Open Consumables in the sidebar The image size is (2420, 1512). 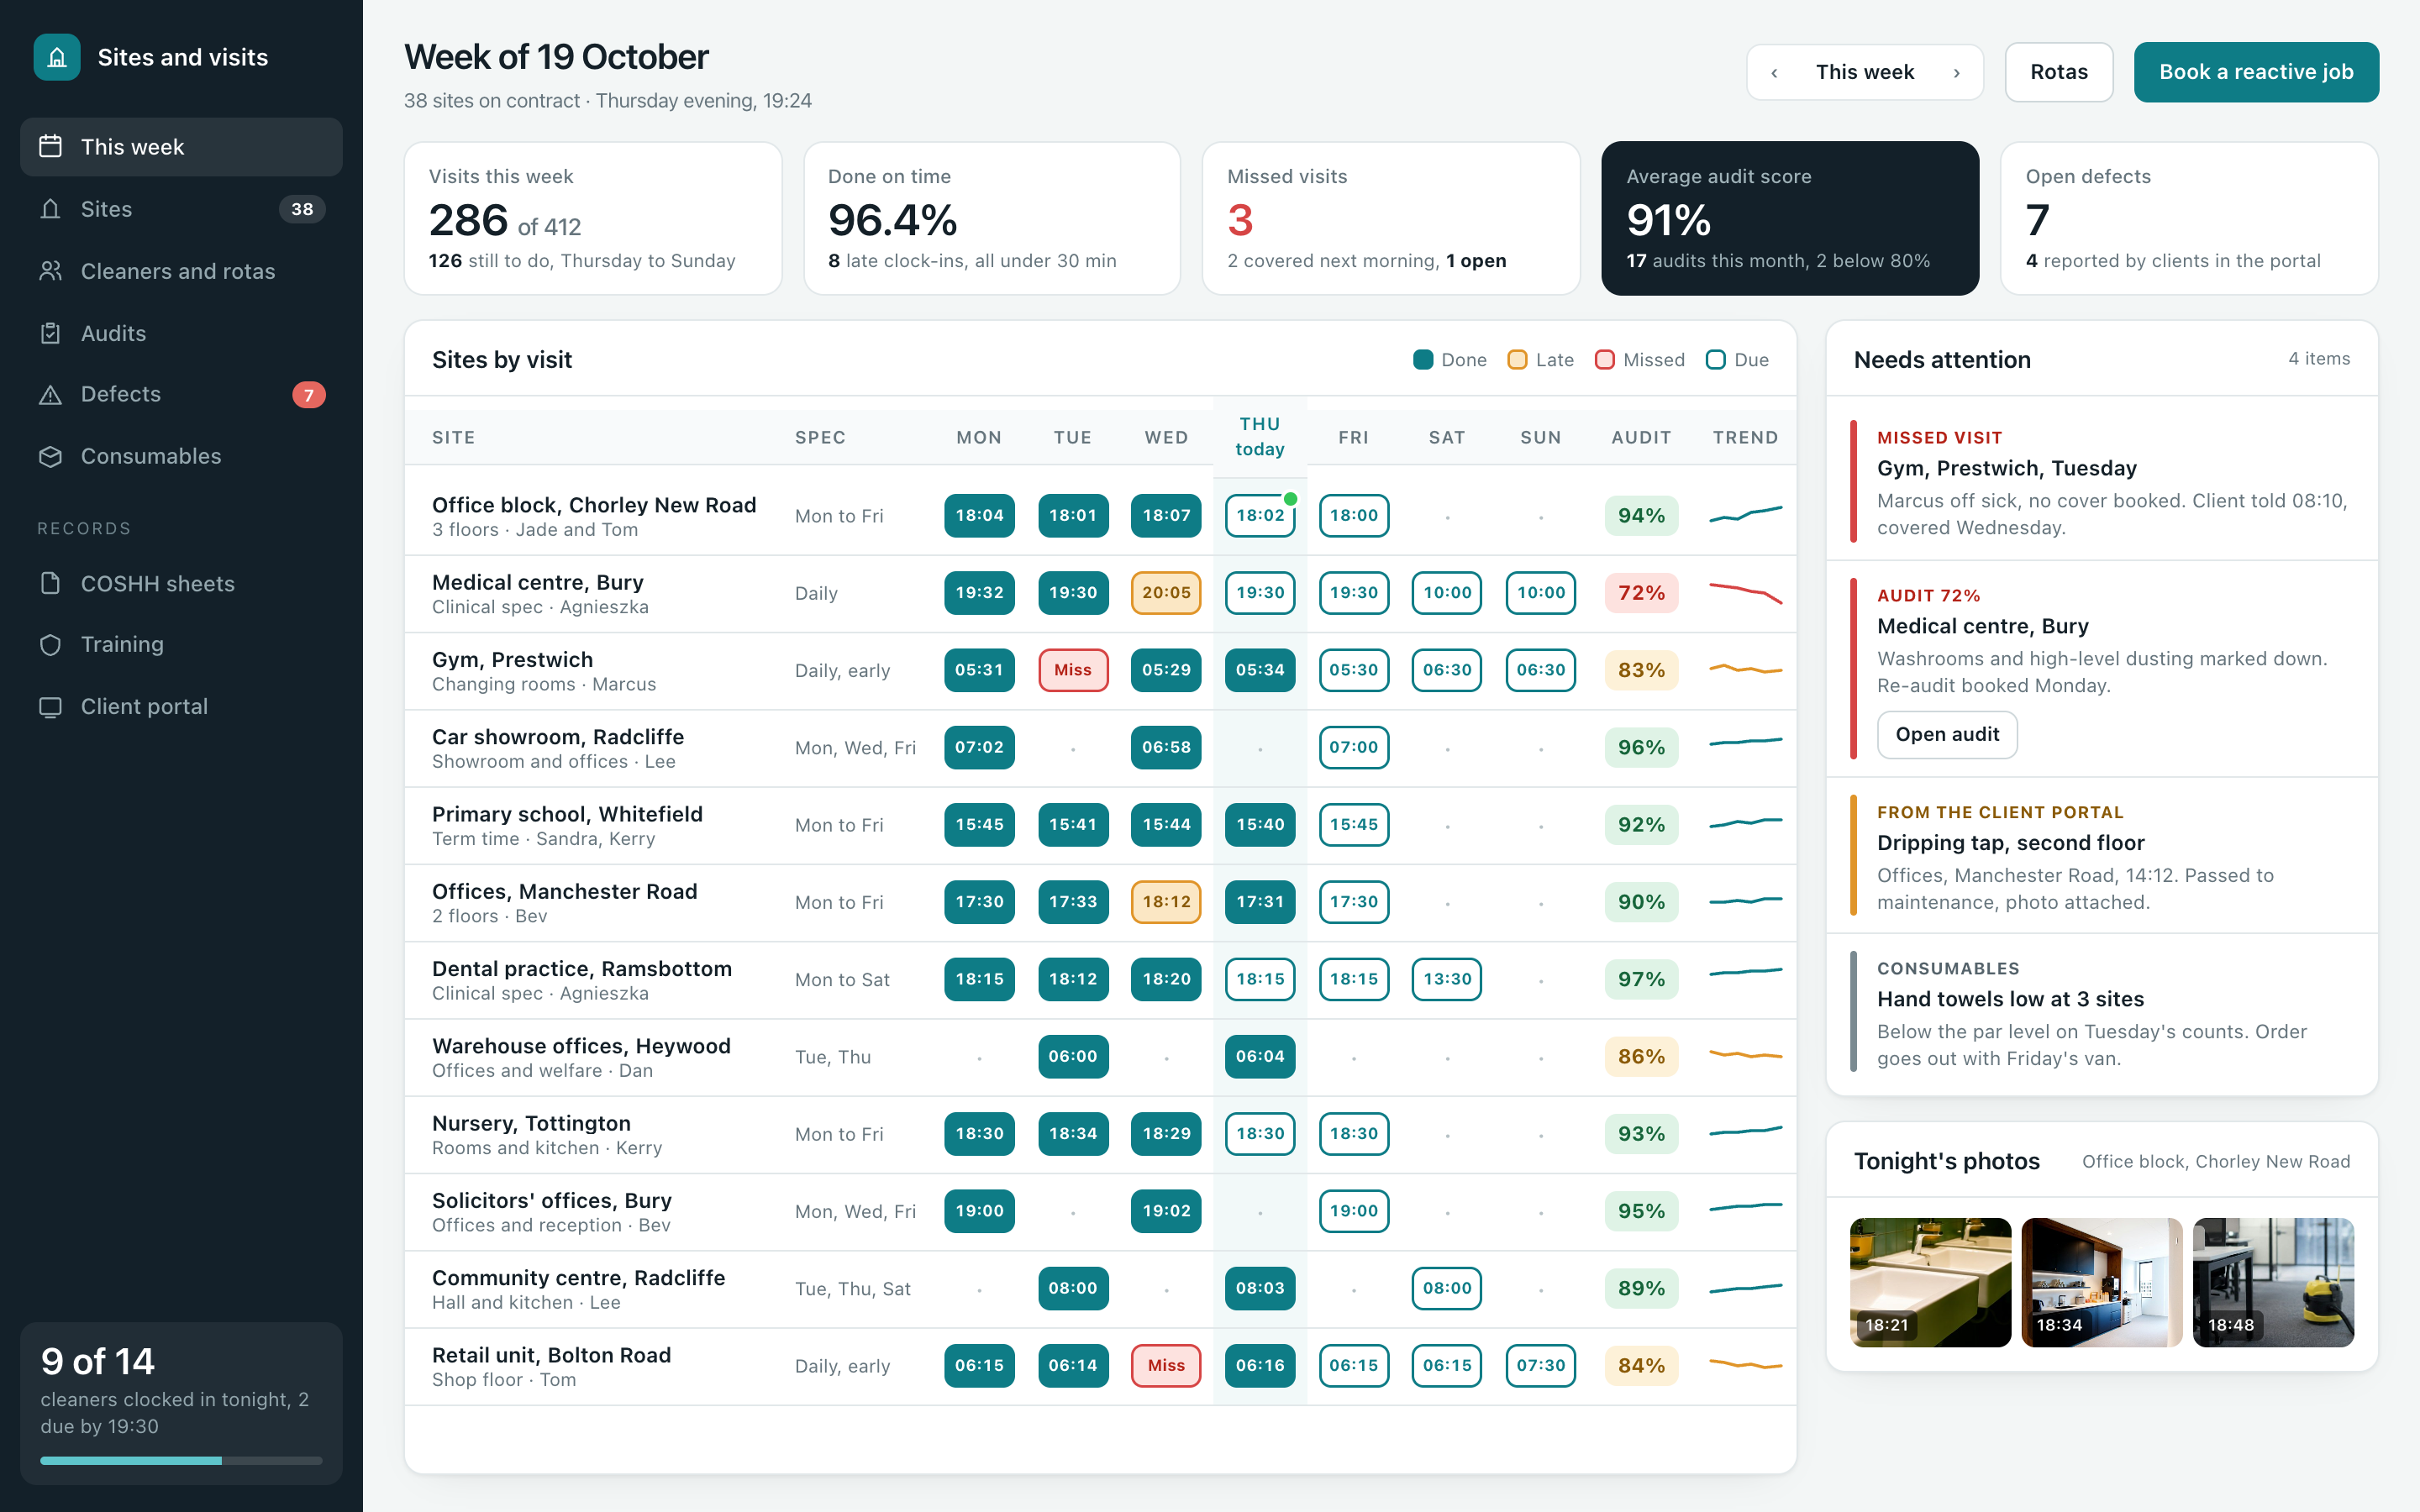(181, 456)
